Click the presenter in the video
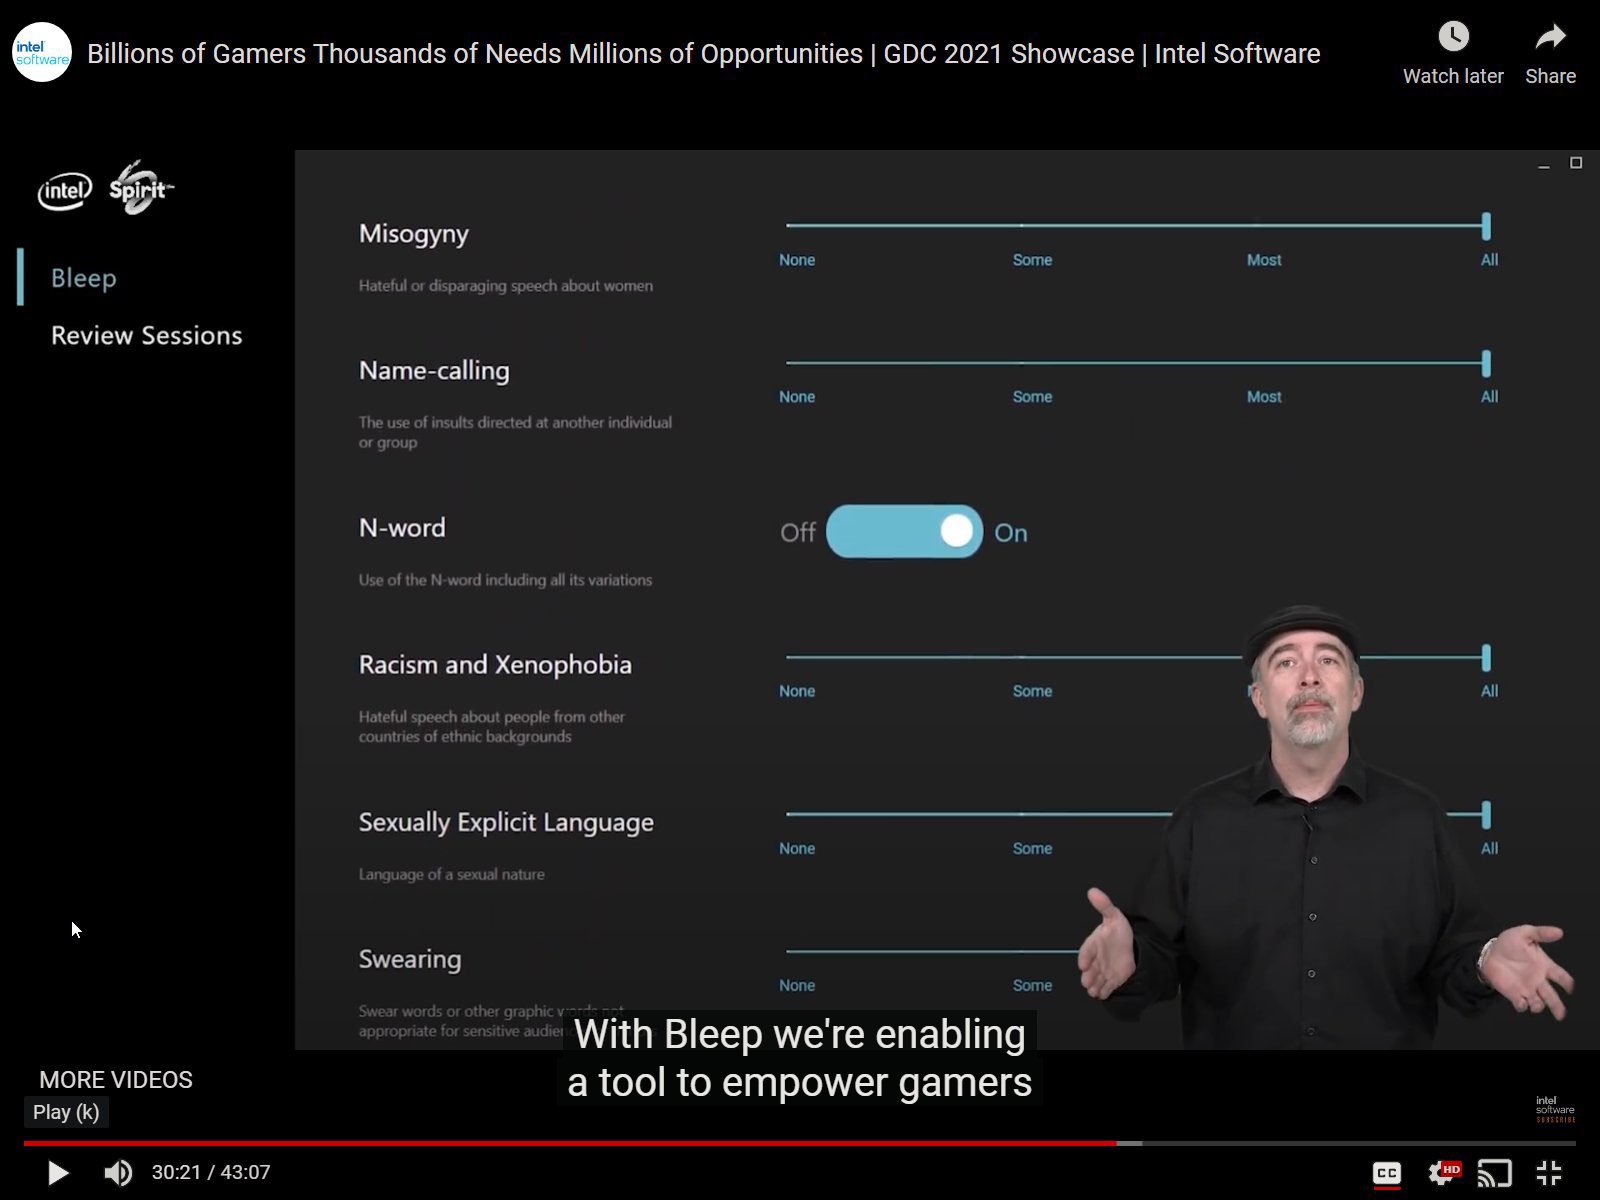The image size is (1600, 1200). [1320, 830]
